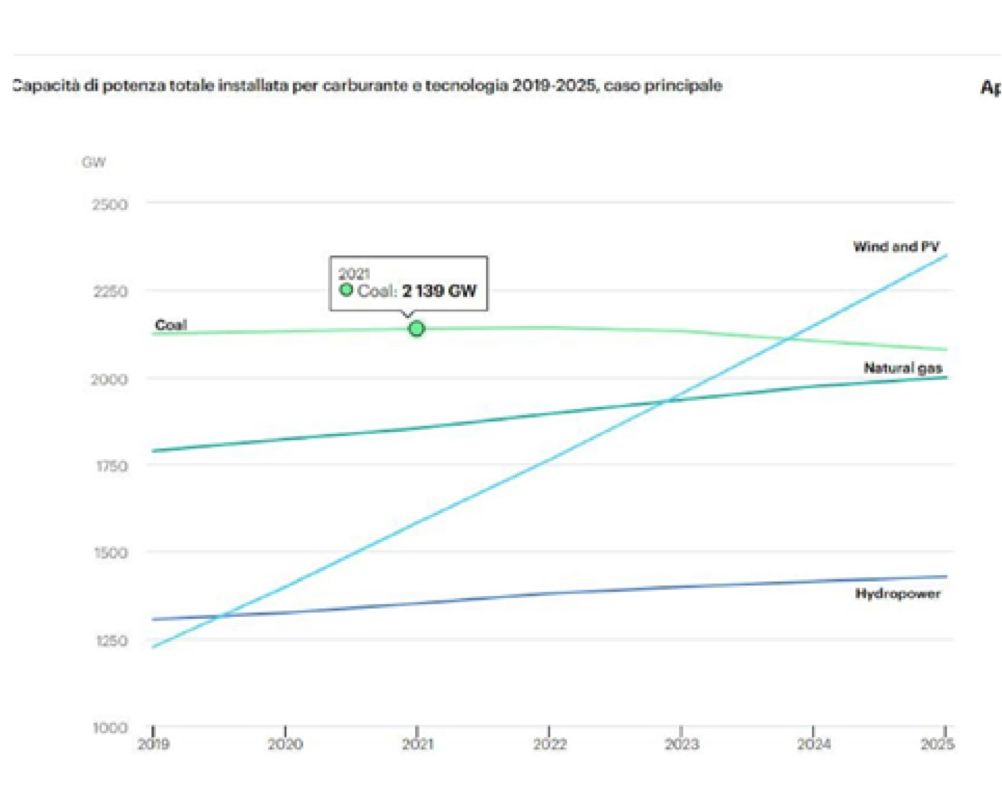Image resolution: width=1002 pixels, height=812 pixels.
Task: Select the 'Wind and PV' line label
Action: pyautogui.click(x=896, y=246)
